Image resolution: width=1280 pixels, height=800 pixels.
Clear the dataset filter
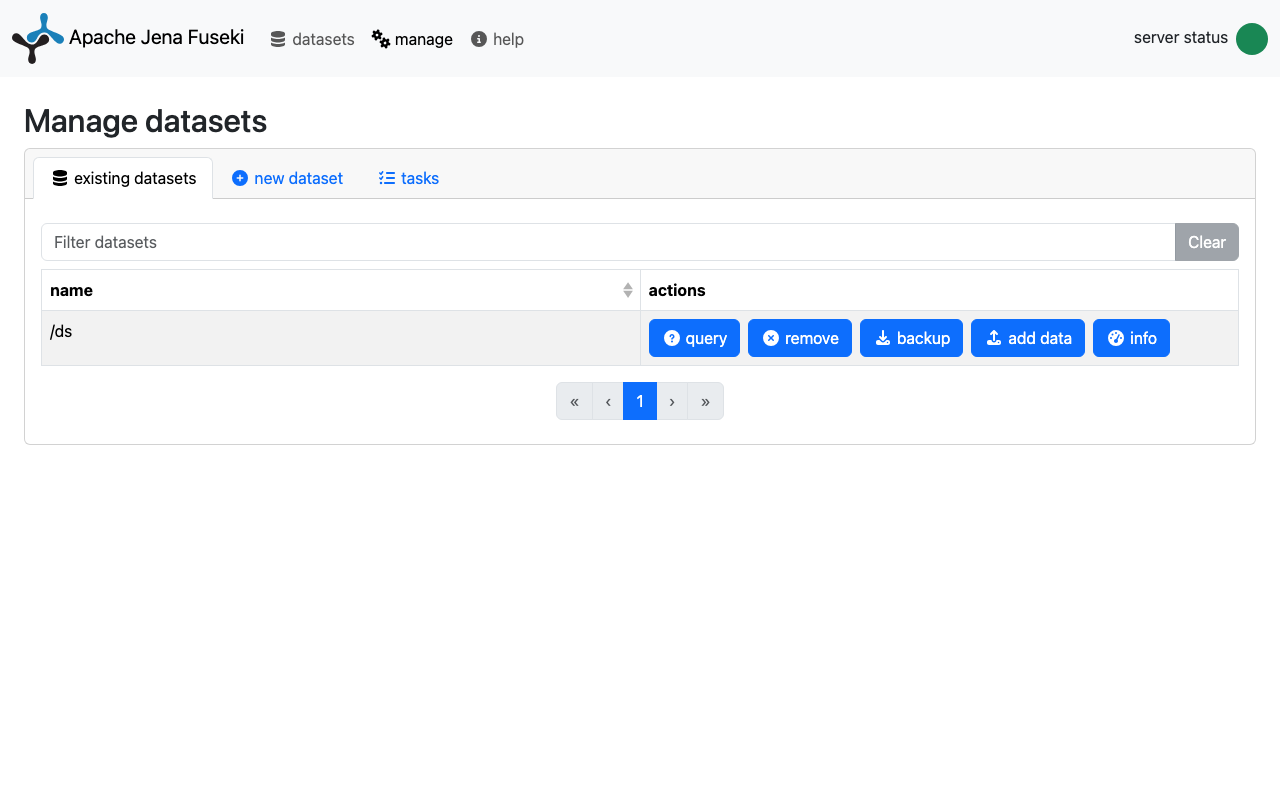[1207, 242]
